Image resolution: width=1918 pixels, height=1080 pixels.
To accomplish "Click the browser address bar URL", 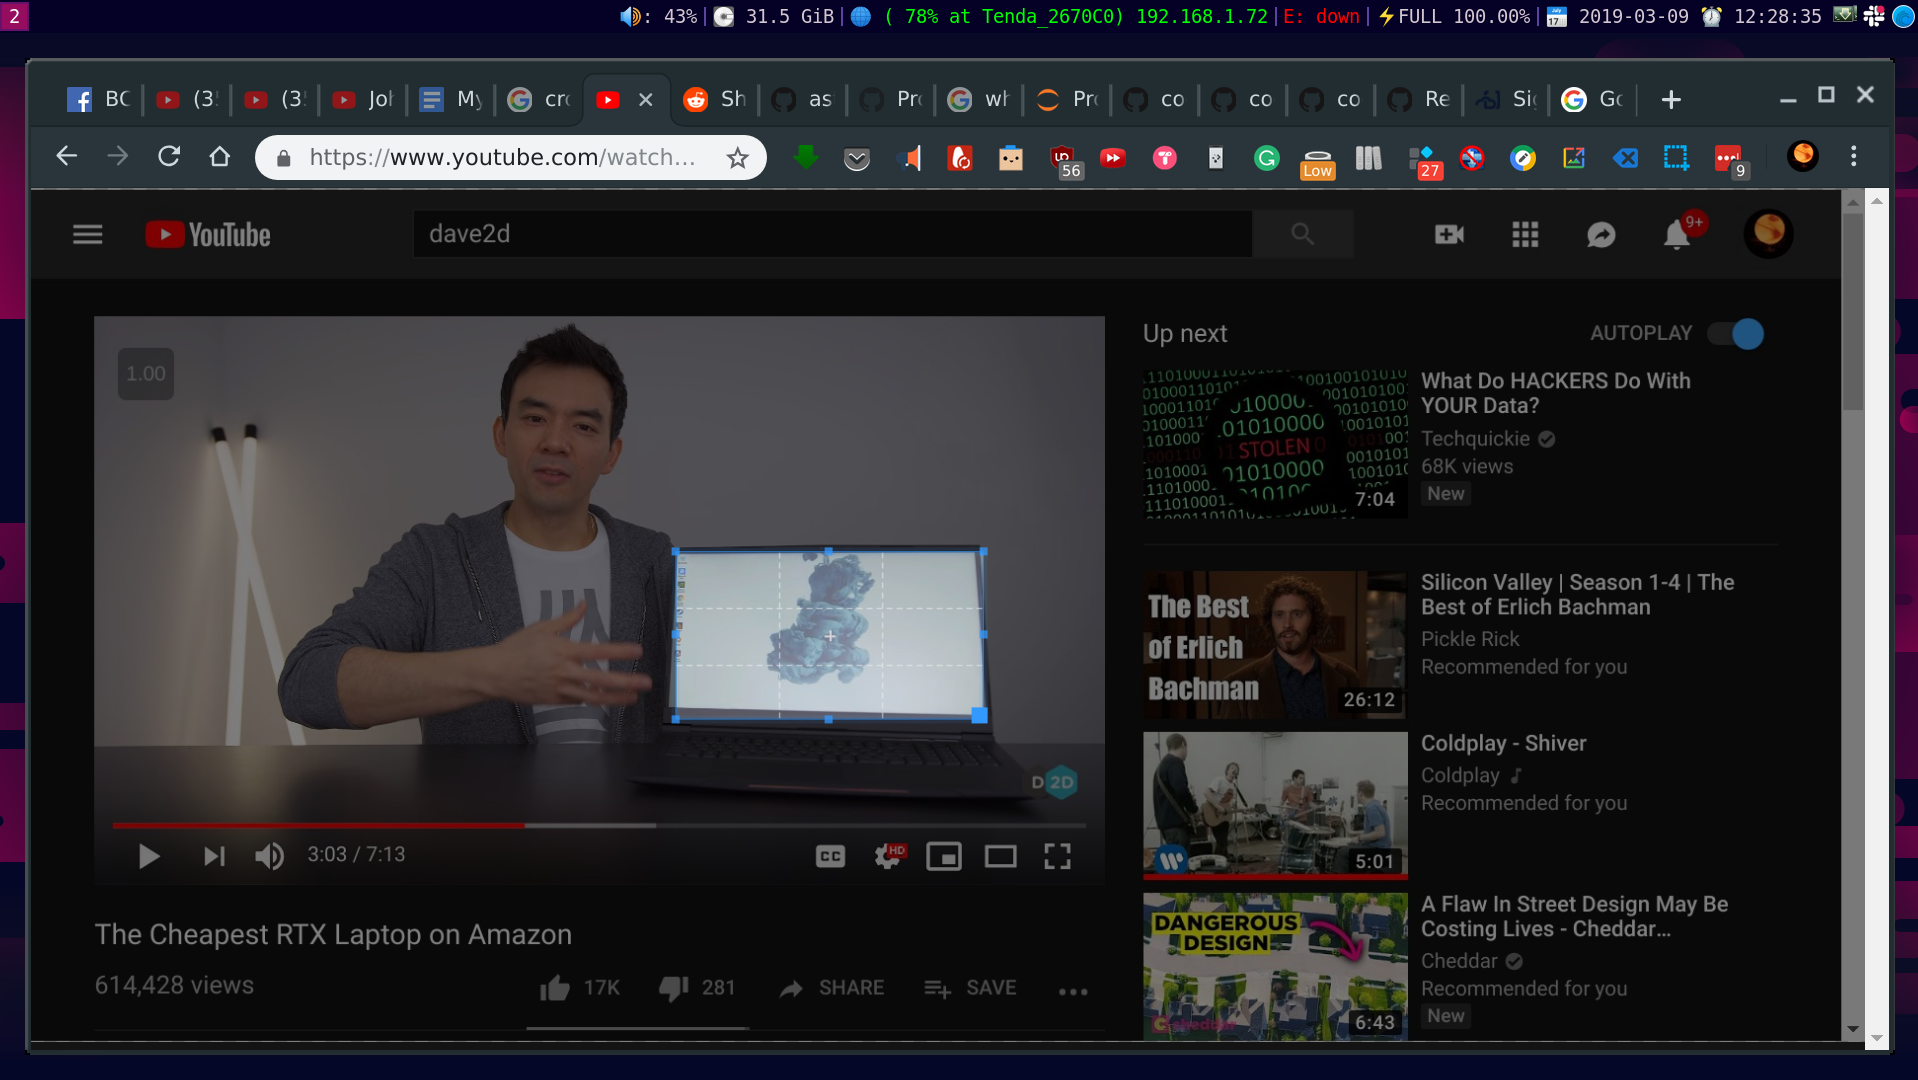I will tap(502, 157).
